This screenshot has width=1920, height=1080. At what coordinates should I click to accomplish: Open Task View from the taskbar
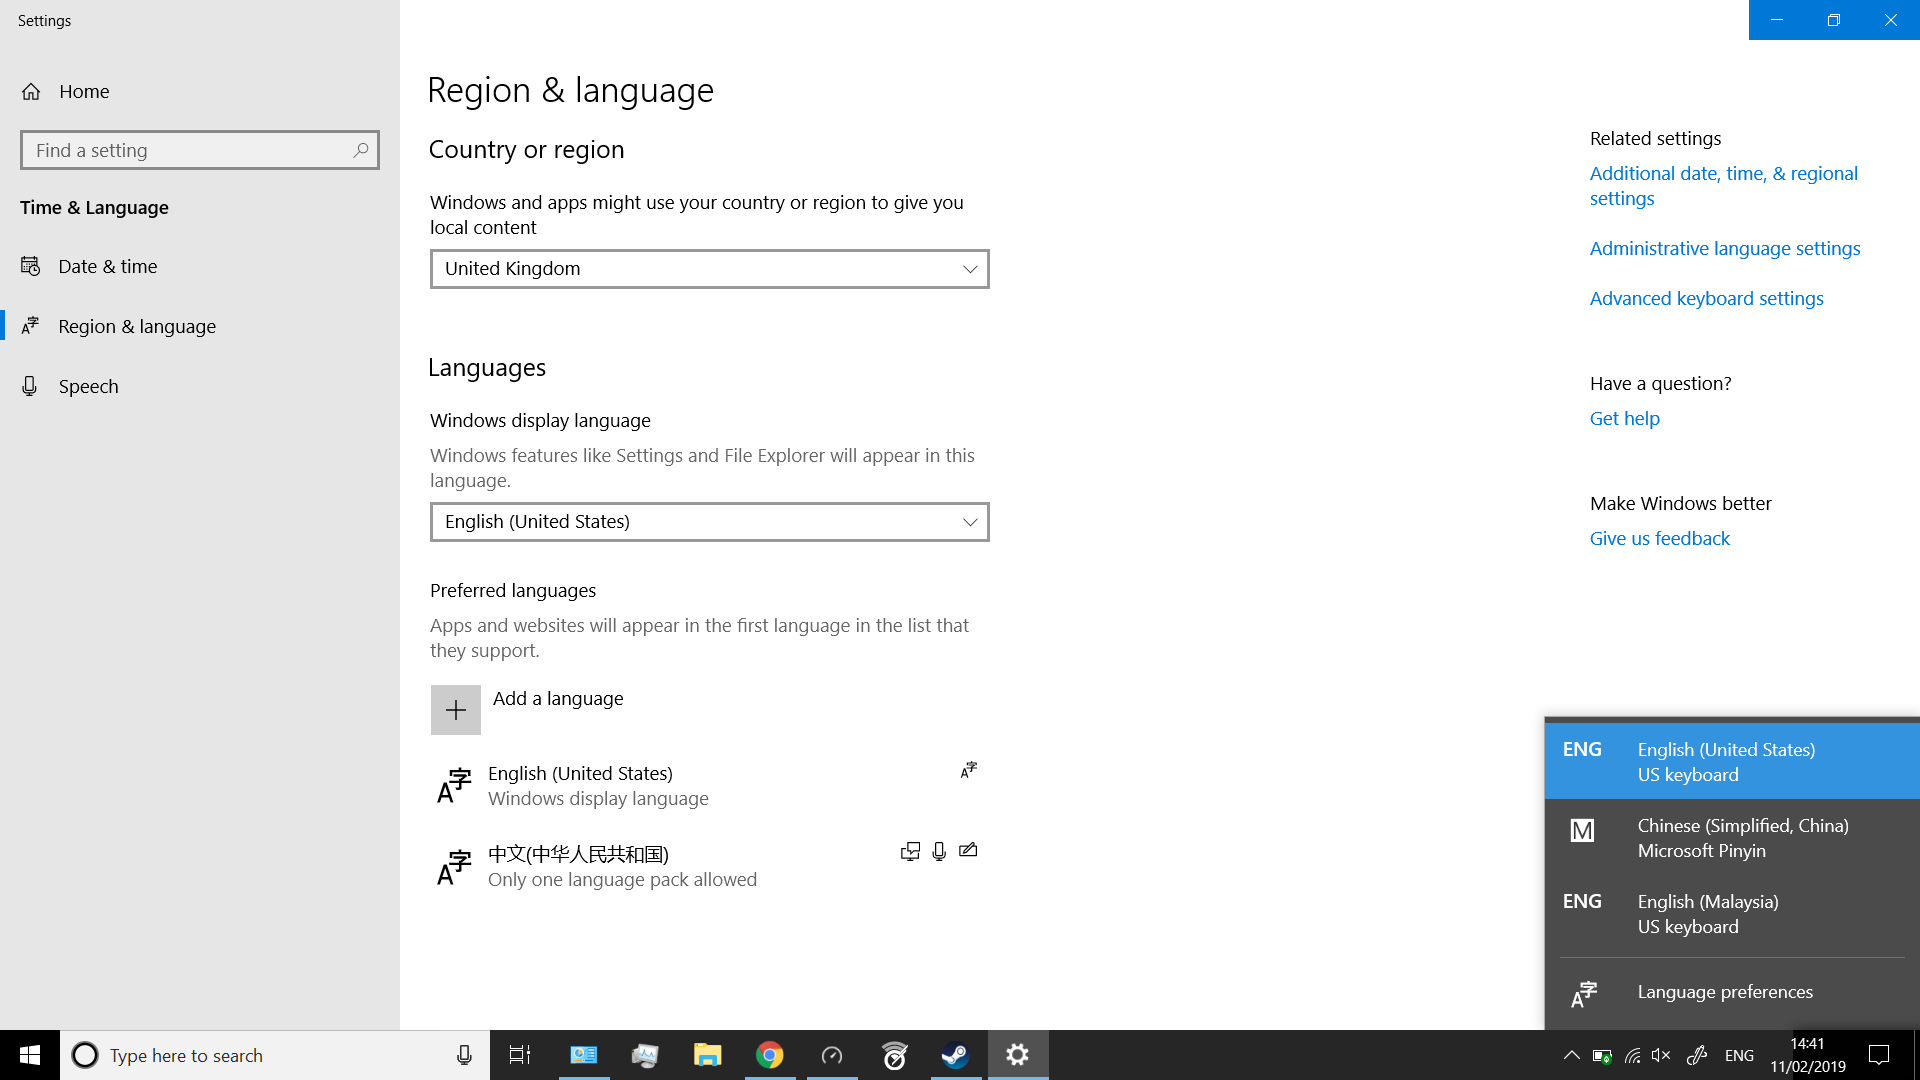pyautogui.click(x=520, y=1055)
